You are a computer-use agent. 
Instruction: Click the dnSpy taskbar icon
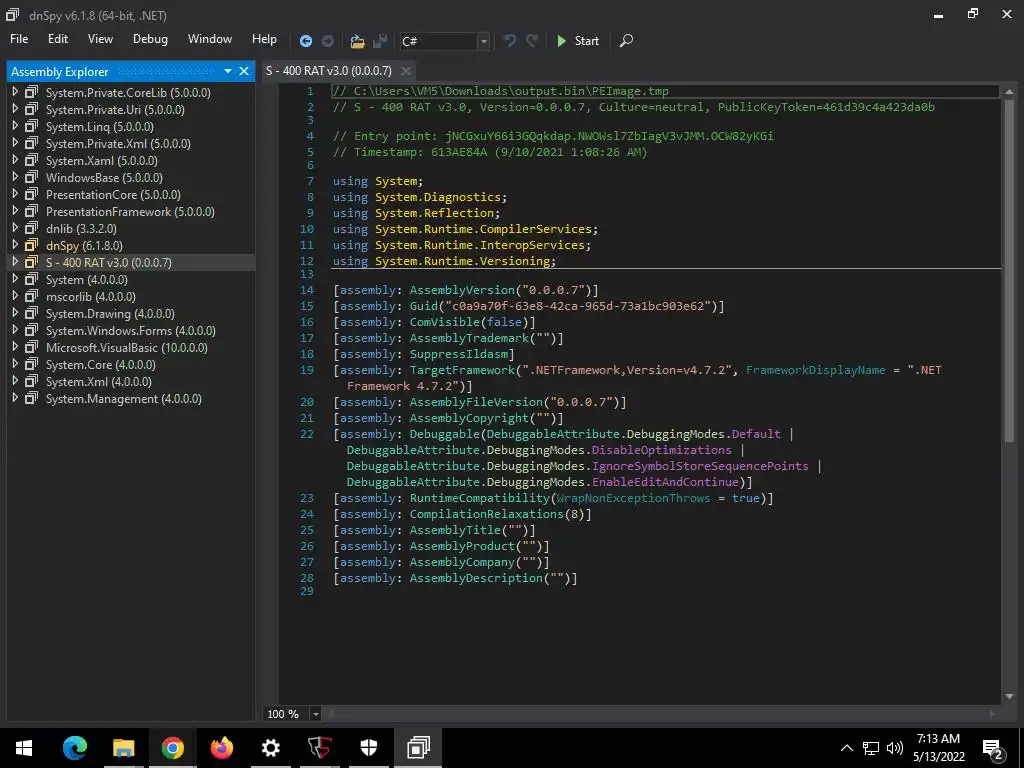418,748
